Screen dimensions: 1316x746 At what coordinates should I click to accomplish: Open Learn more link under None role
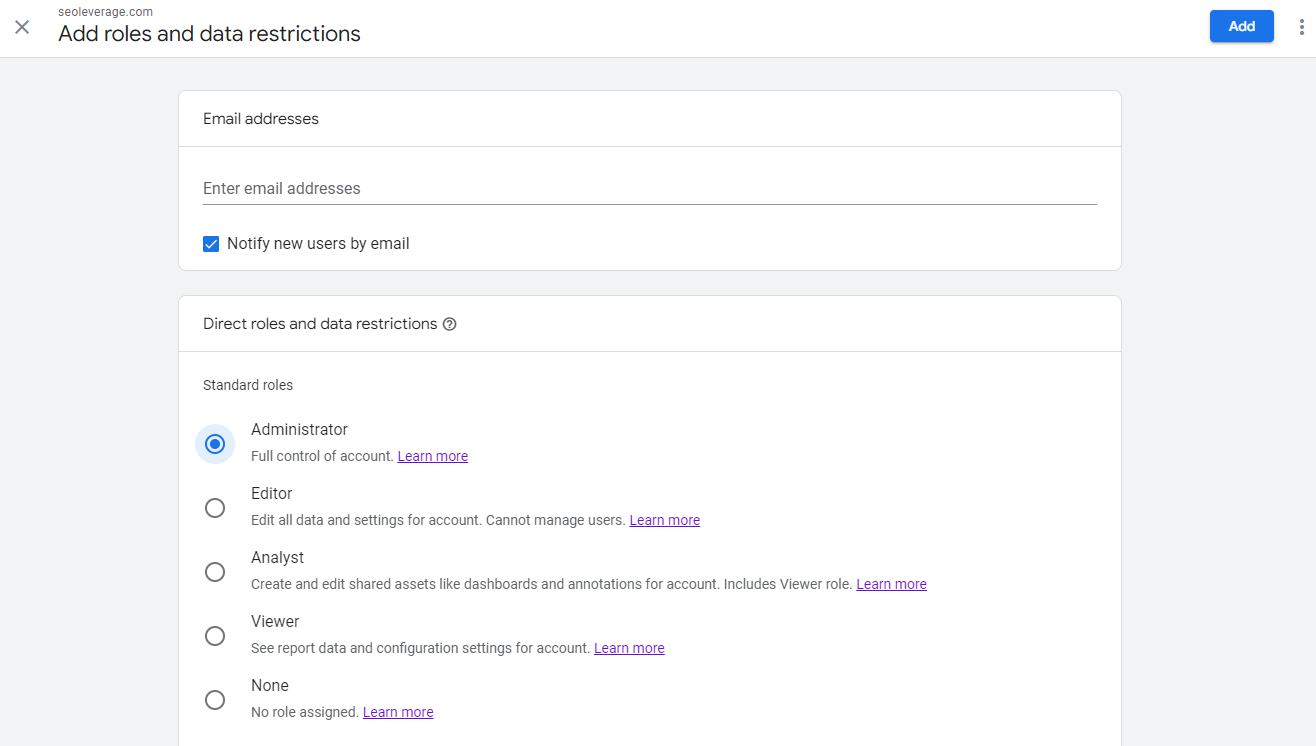click(398, 712)
